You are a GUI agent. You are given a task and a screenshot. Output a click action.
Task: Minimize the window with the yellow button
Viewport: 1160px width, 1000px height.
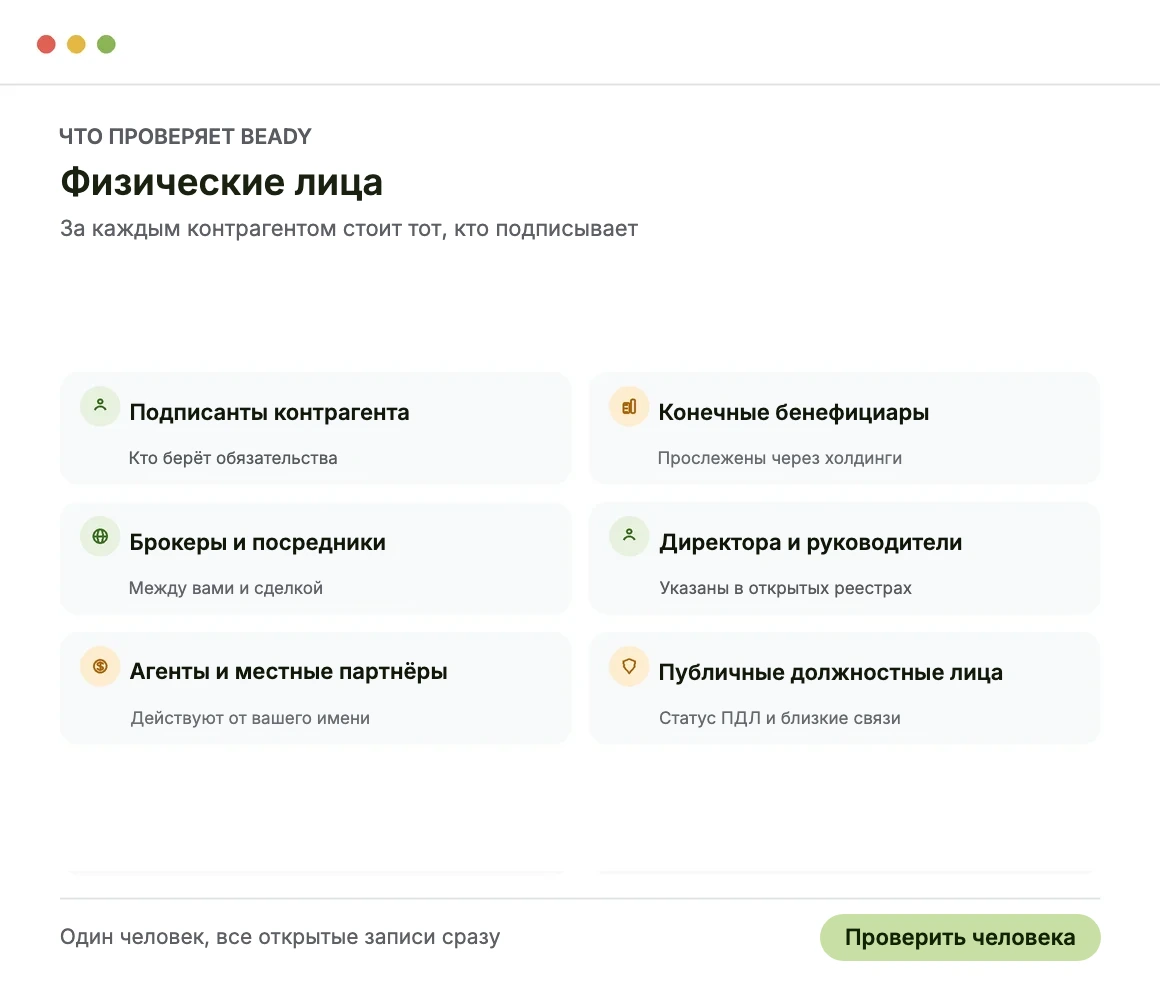(x=76, y=44)
